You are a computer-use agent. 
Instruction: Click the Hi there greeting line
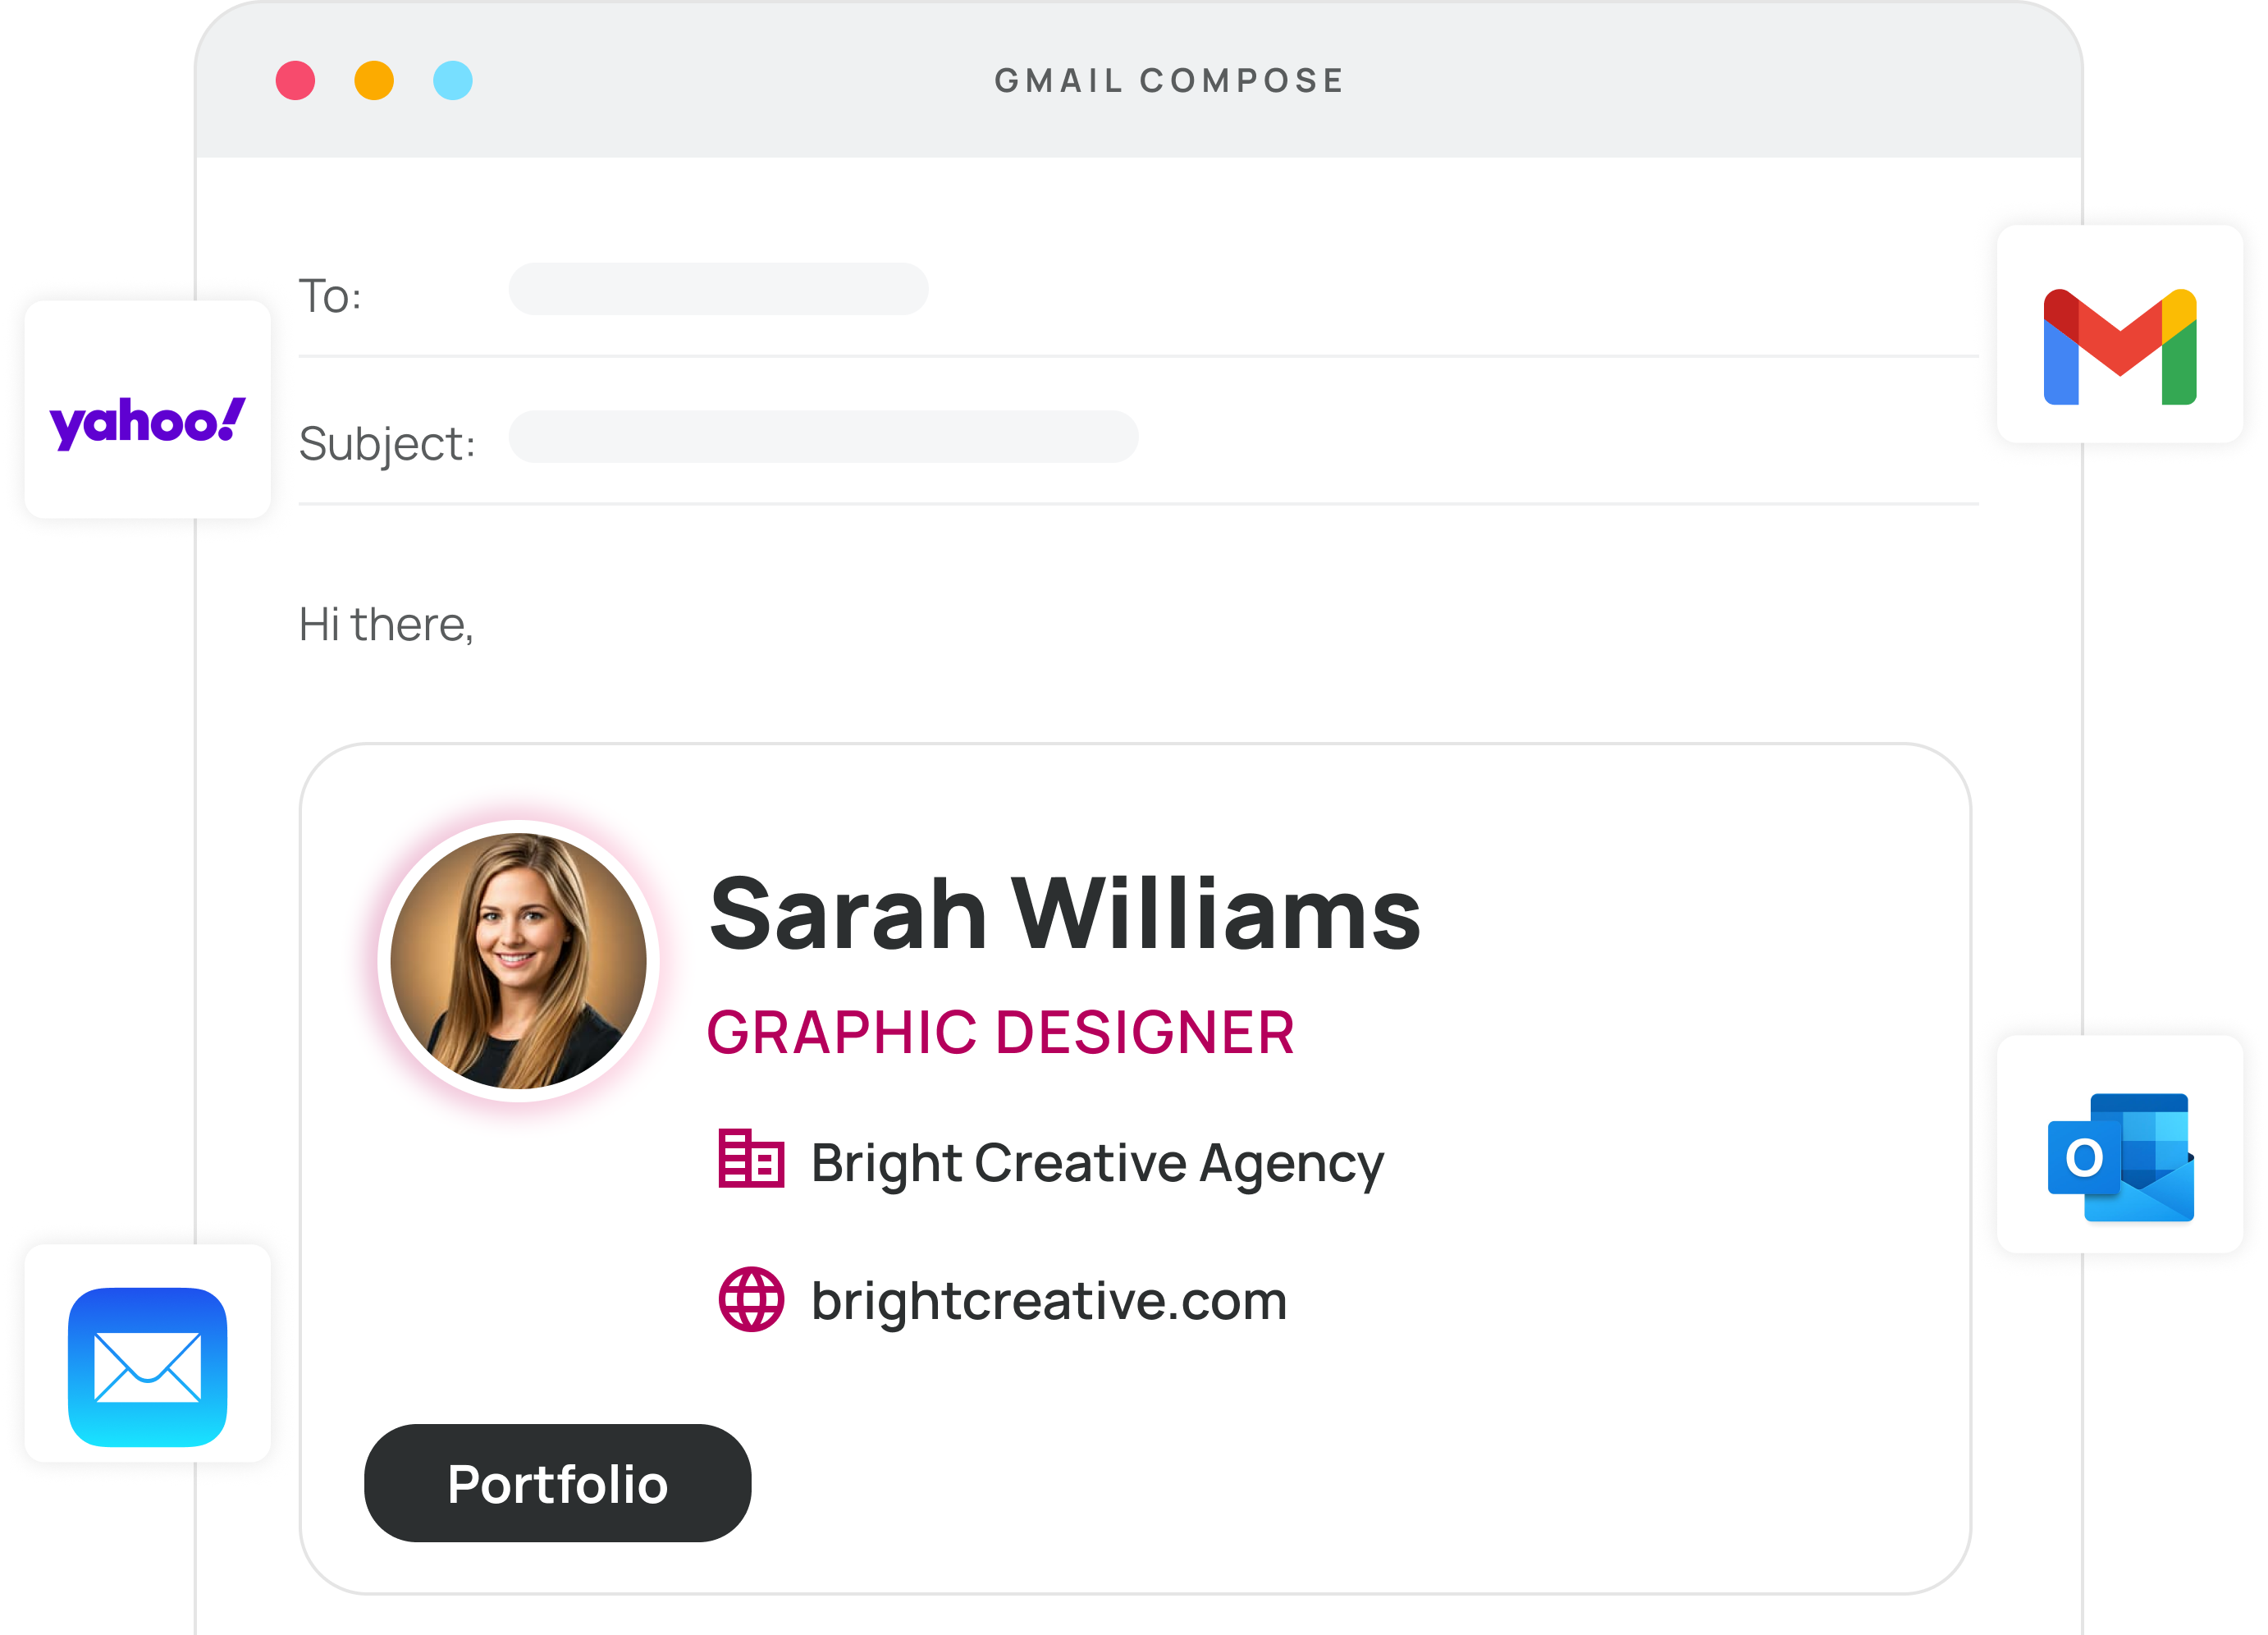[x=386, y=625]
